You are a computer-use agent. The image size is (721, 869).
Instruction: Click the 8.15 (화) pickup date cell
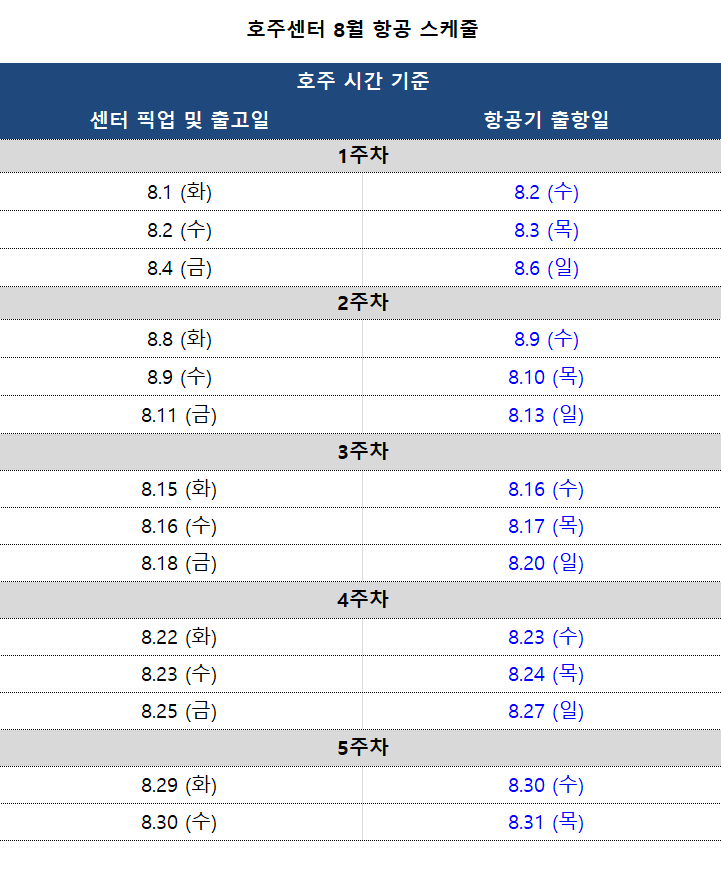tap(179, 489)
